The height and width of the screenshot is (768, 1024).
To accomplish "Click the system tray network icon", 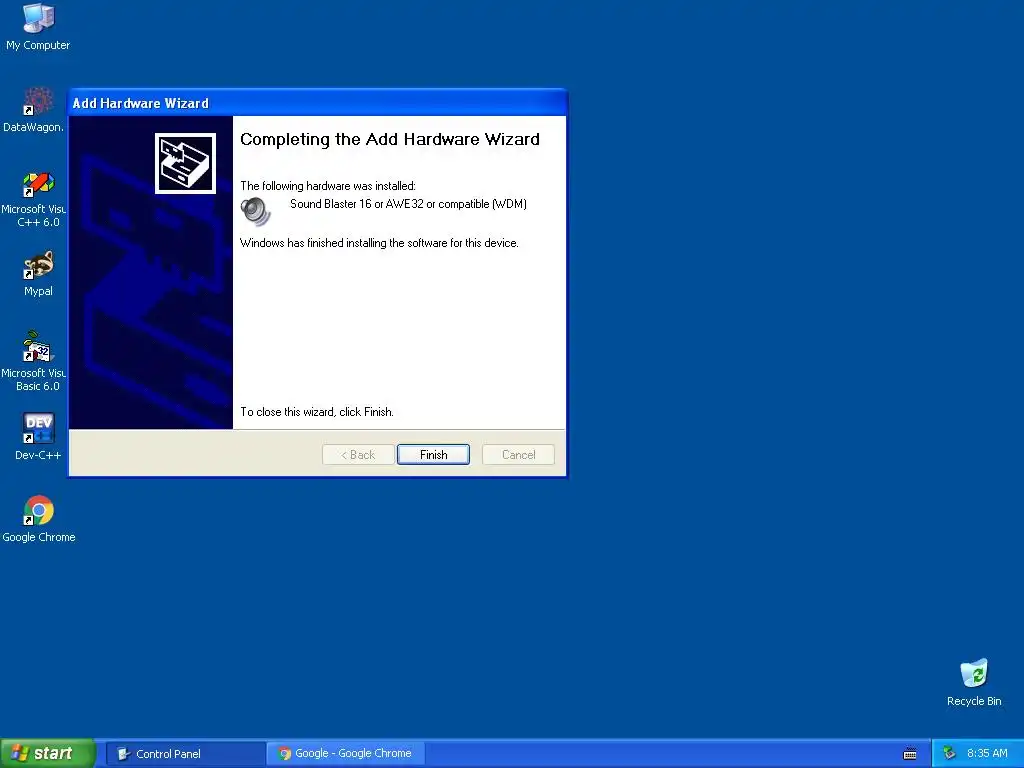I will pyautogui.click(x=950, y=754).
